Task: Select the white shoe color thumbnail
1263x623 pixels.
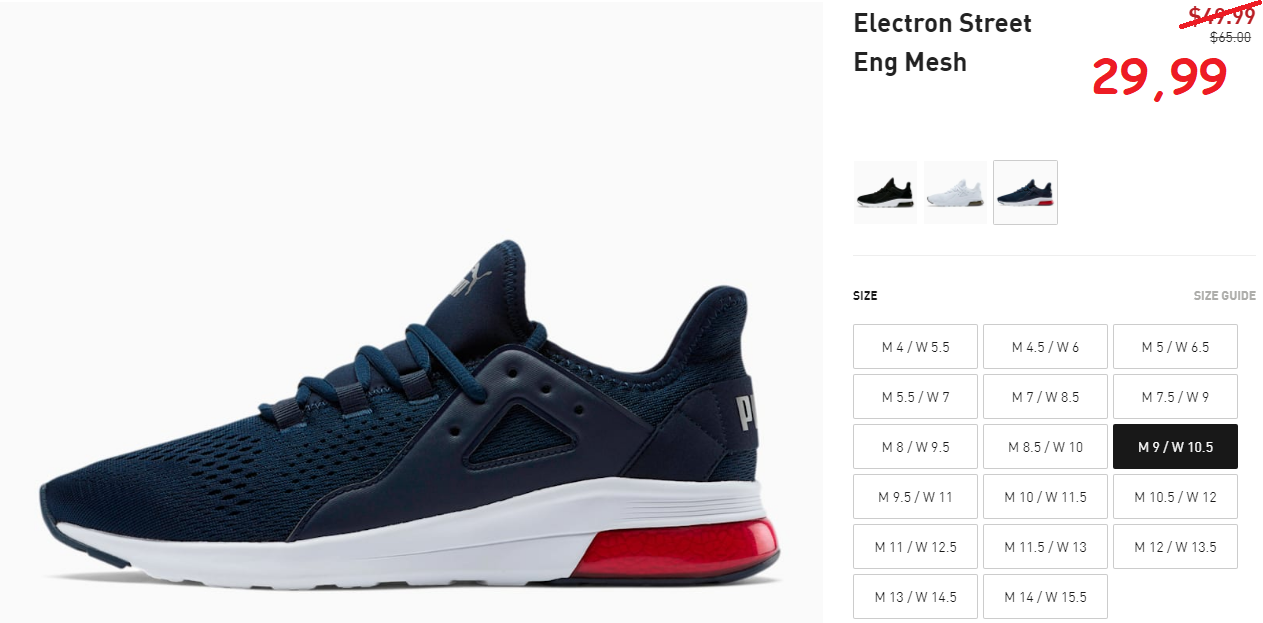Action: [x=955, y=192]
